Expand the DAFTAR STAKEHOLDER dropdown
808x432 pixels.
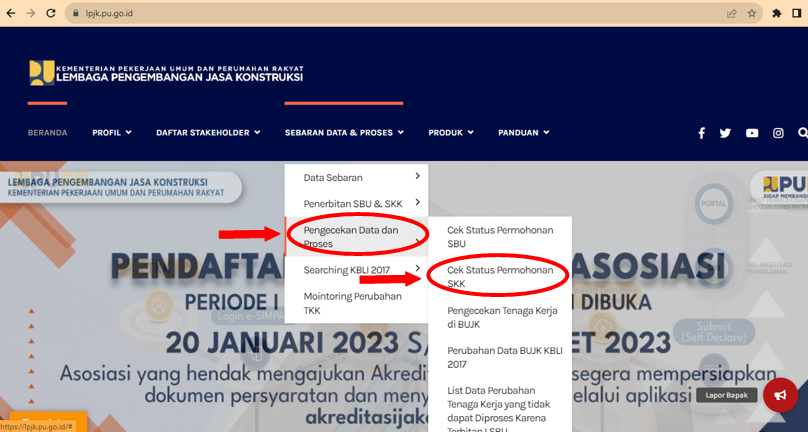pos(208,132)
